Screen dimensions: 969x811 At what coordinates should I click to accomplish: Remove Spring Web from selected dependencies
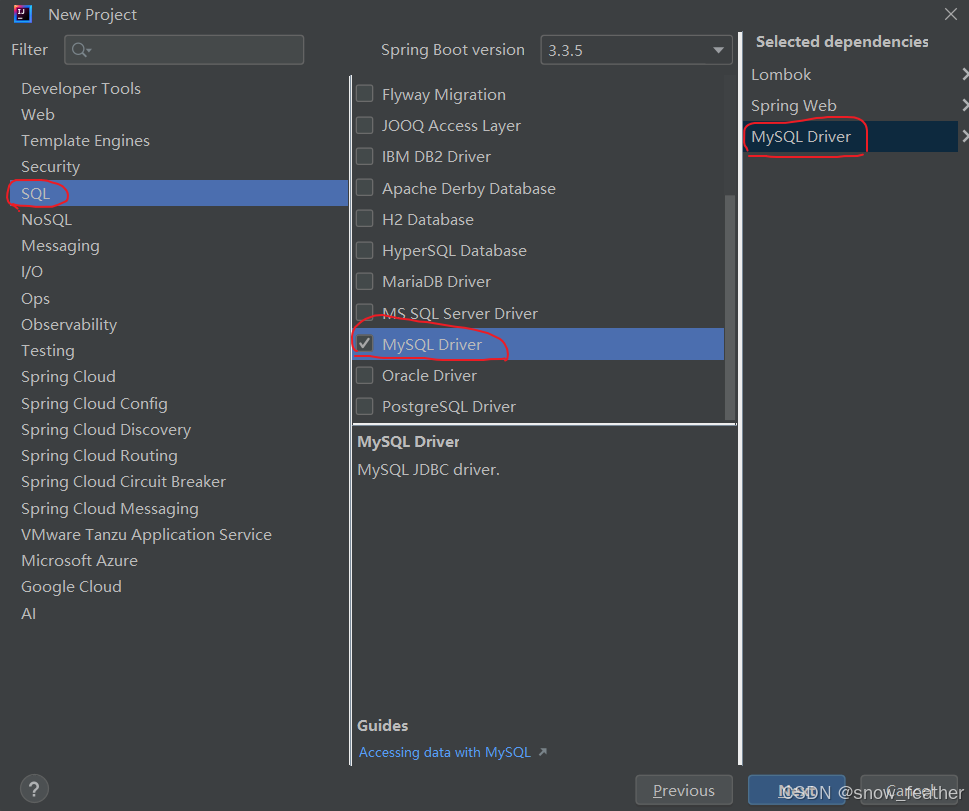pos(965,105)
